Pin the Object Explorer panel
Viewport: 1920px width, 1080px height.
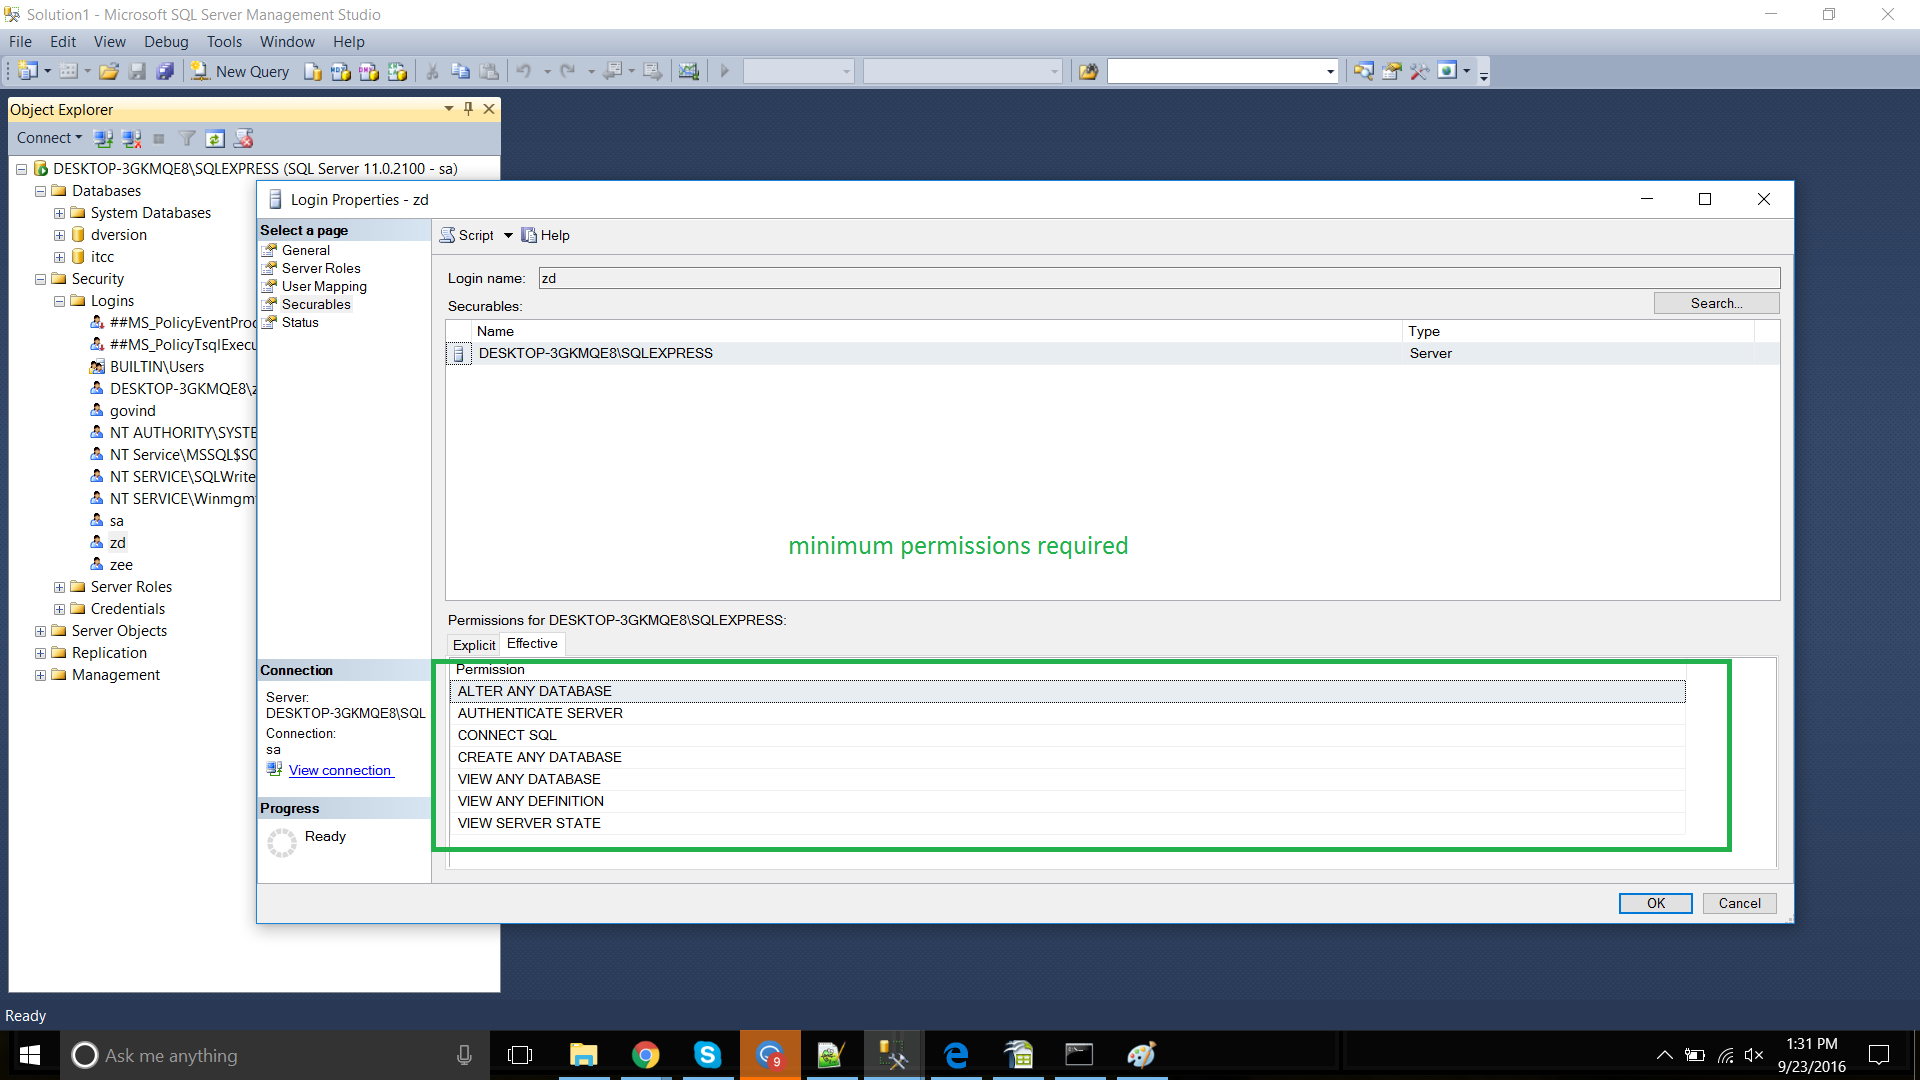[468, 109]
